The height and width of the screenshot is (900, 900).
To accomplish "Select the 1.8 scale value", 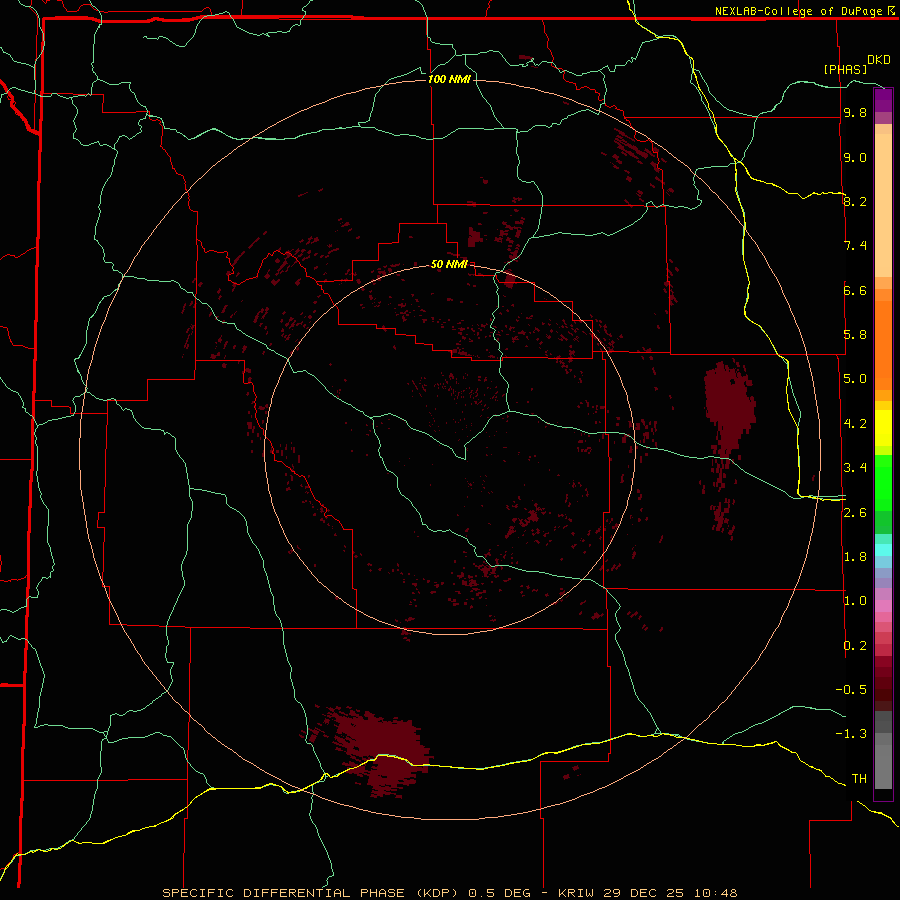I will click(x=855, y=557).
